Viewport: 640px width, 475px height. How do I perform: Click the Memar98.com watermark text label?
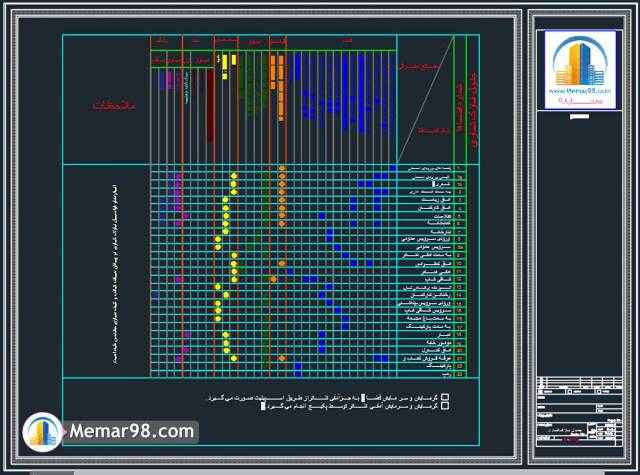tap(132, 432)
